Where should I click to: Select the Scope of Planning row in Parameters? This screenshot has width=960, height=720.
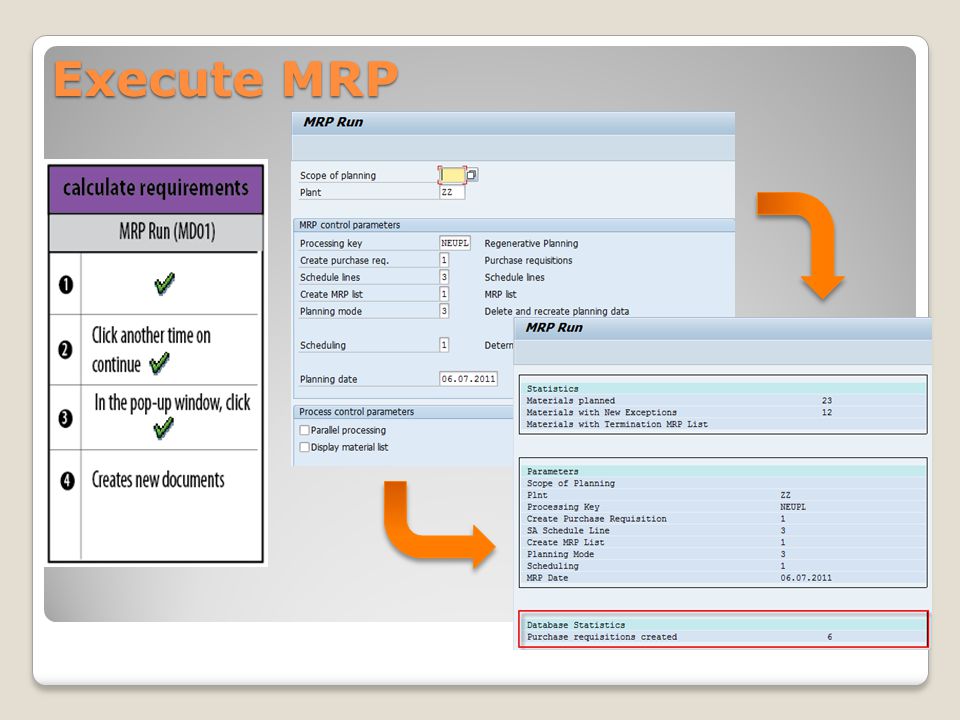(x=723, y=483)
